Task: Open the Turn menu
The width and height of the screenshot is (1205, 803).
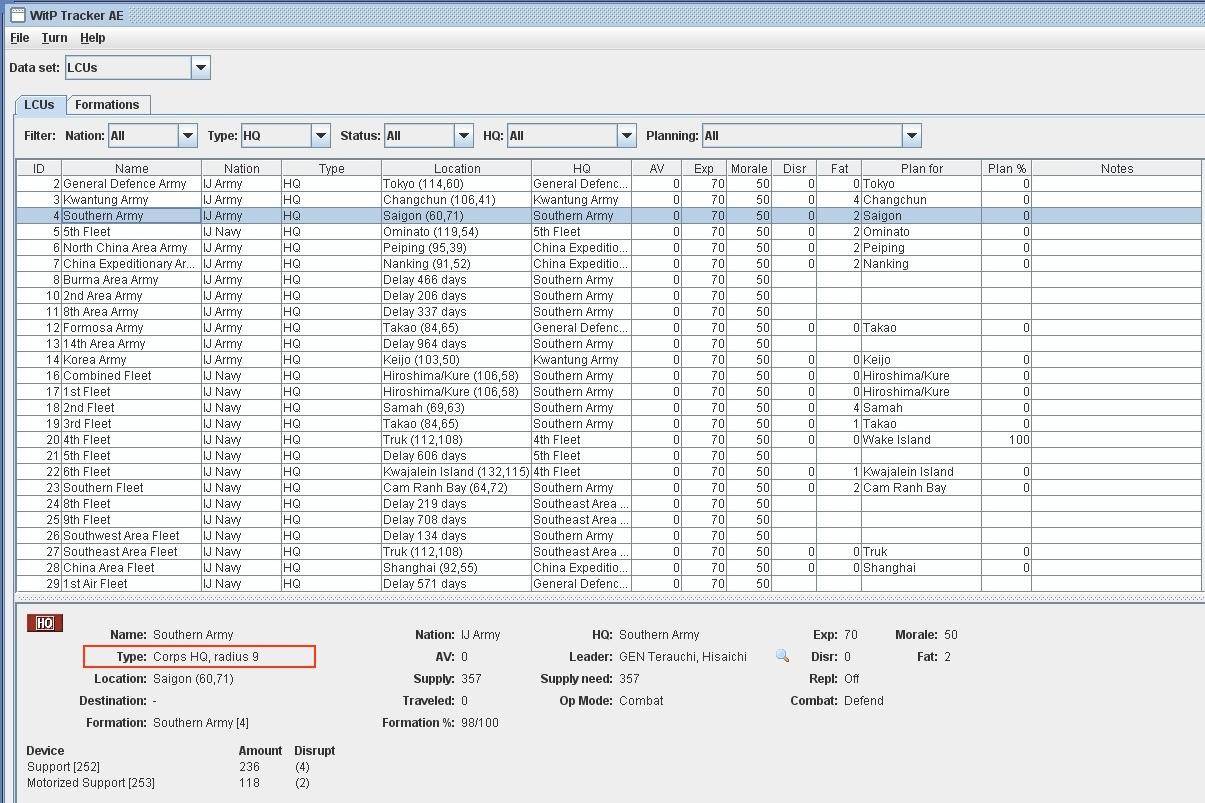Action: (54, 38)
